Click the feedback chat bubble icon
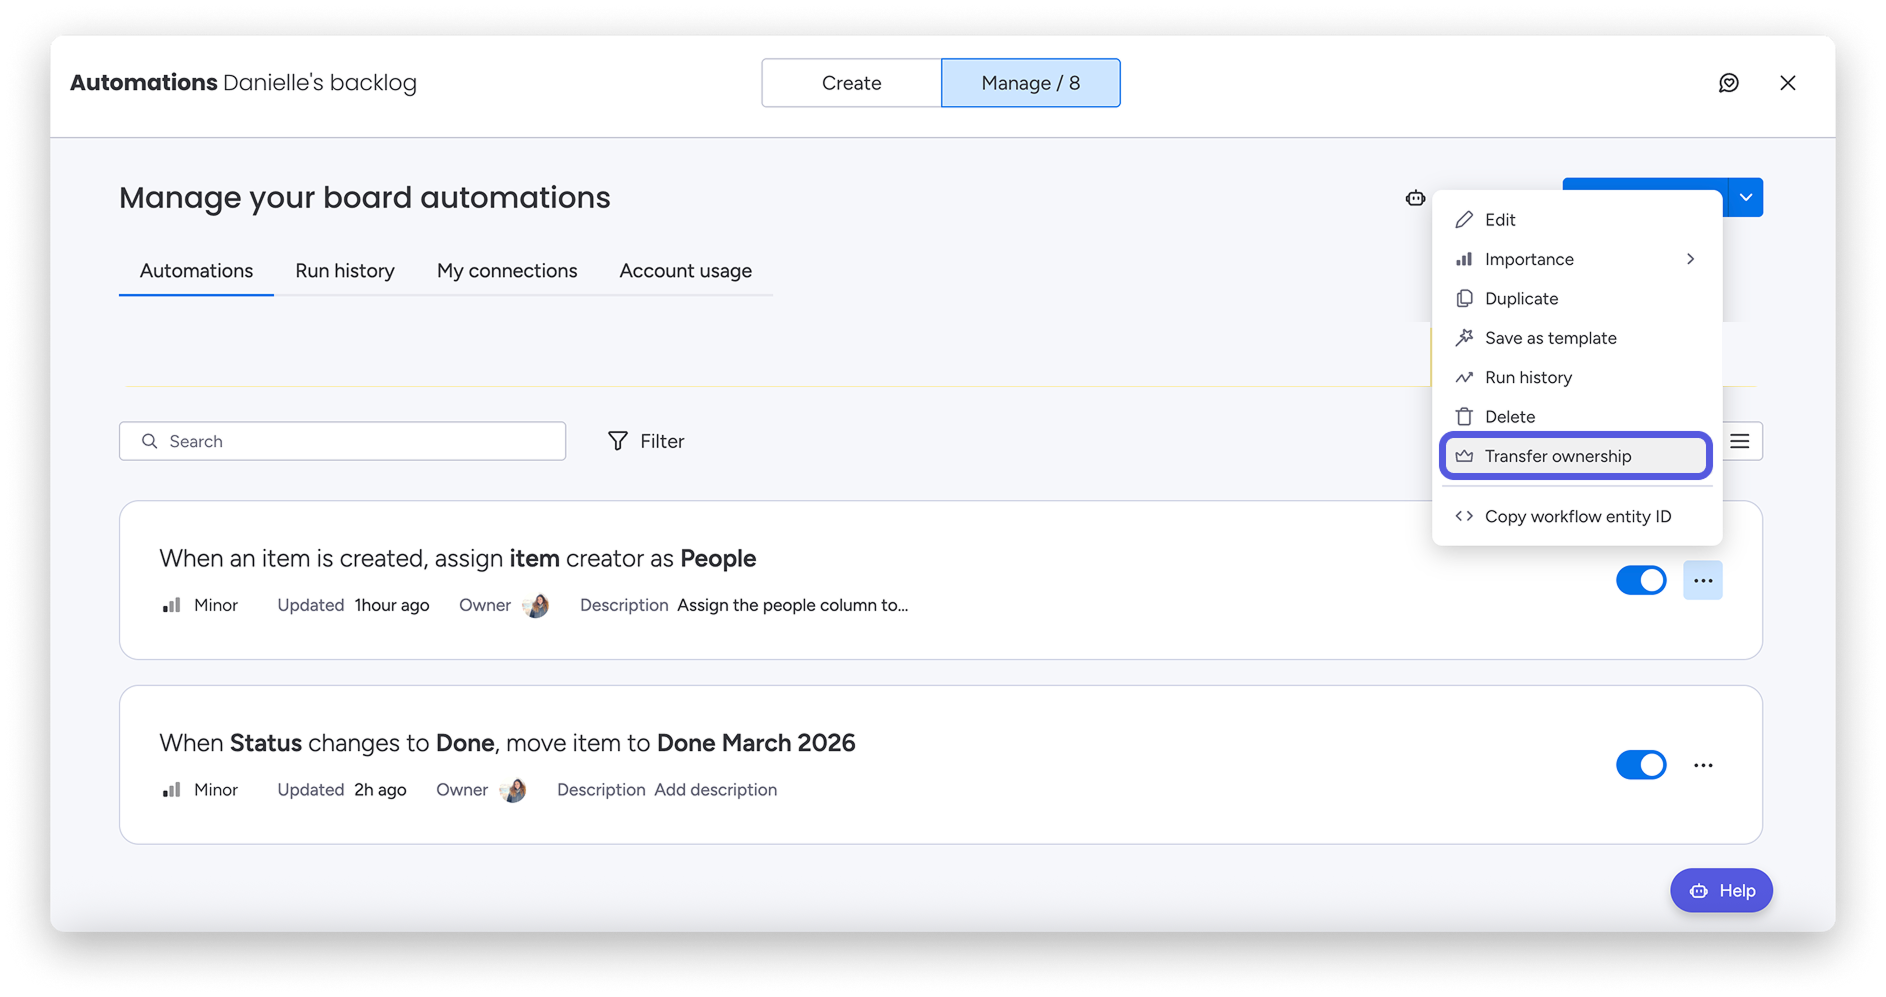Screen dimensions: 1886x997 coord(1728,83)
